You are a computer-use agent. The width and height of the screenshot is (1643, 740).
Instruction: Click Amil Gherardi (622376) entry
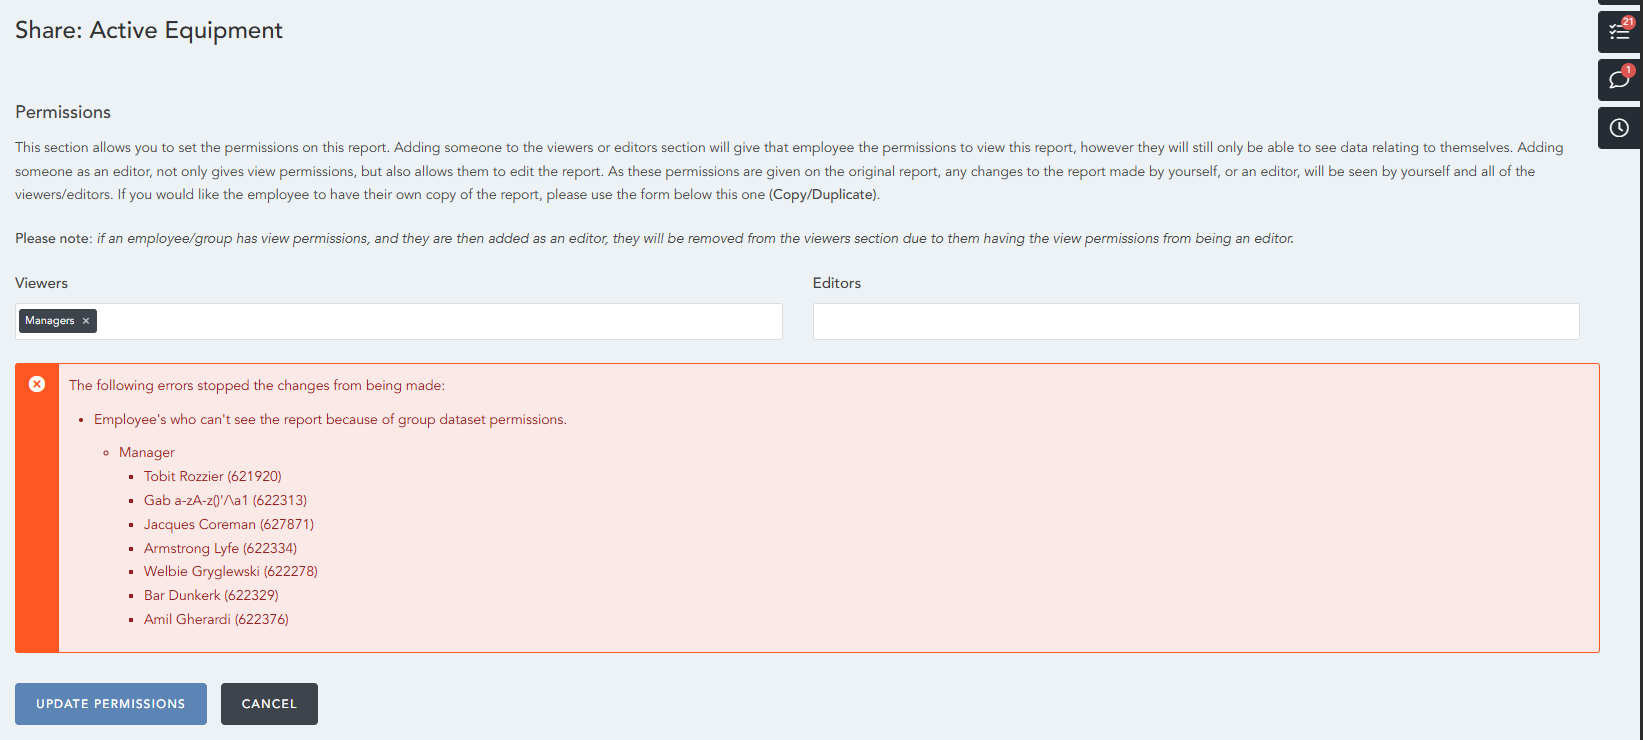tap(216, 620)
